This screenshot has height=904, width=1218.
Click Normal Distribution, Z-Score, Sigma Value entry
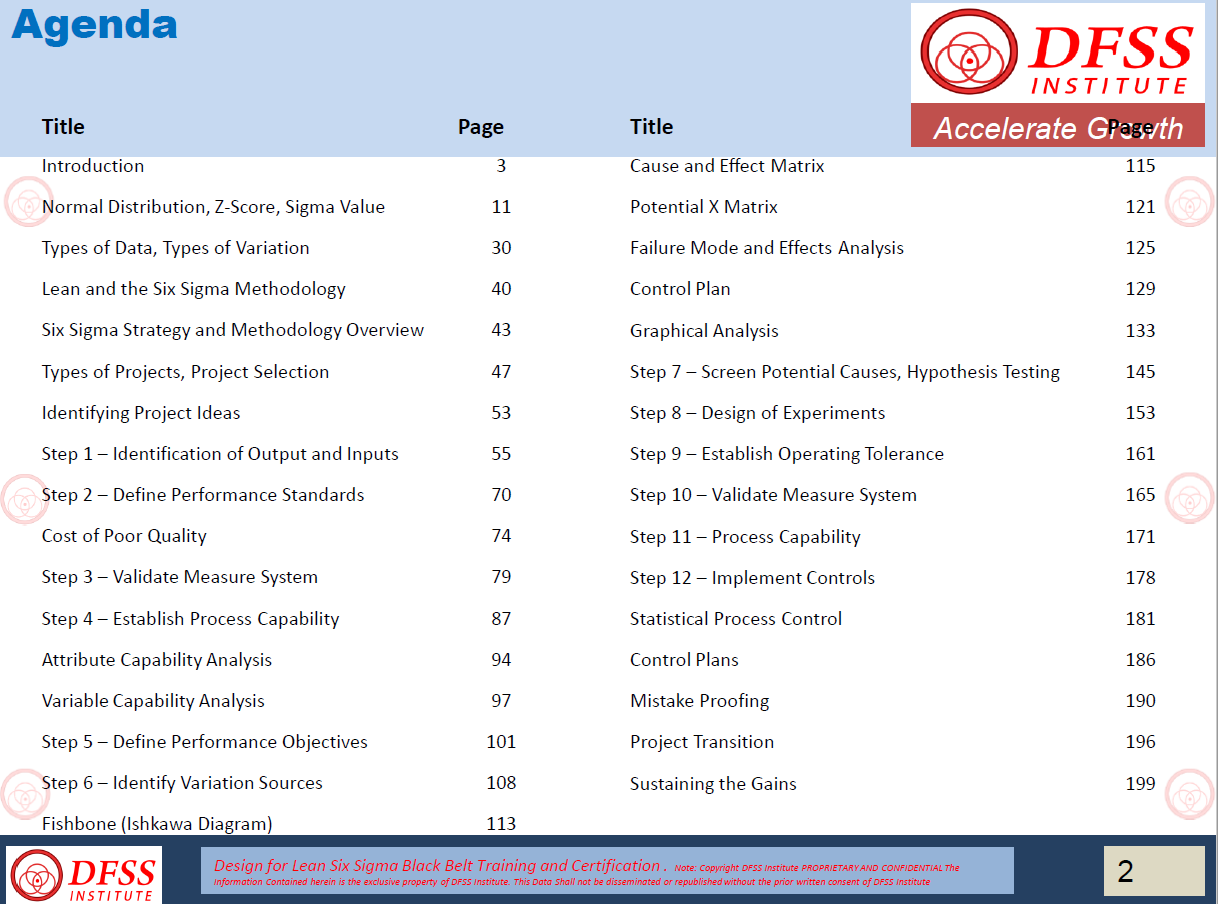click(x=213, y=207)
